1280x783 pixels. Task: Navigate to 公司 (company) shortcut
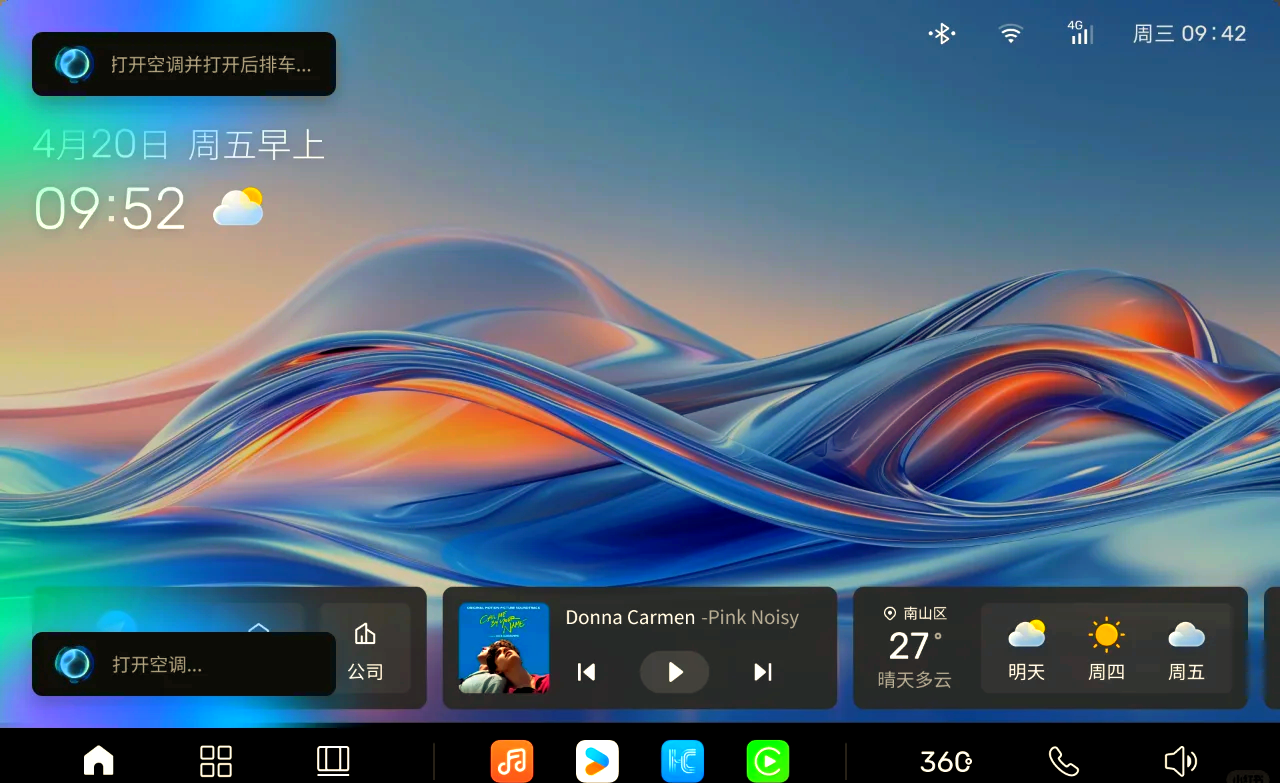(x=365, y=650)
